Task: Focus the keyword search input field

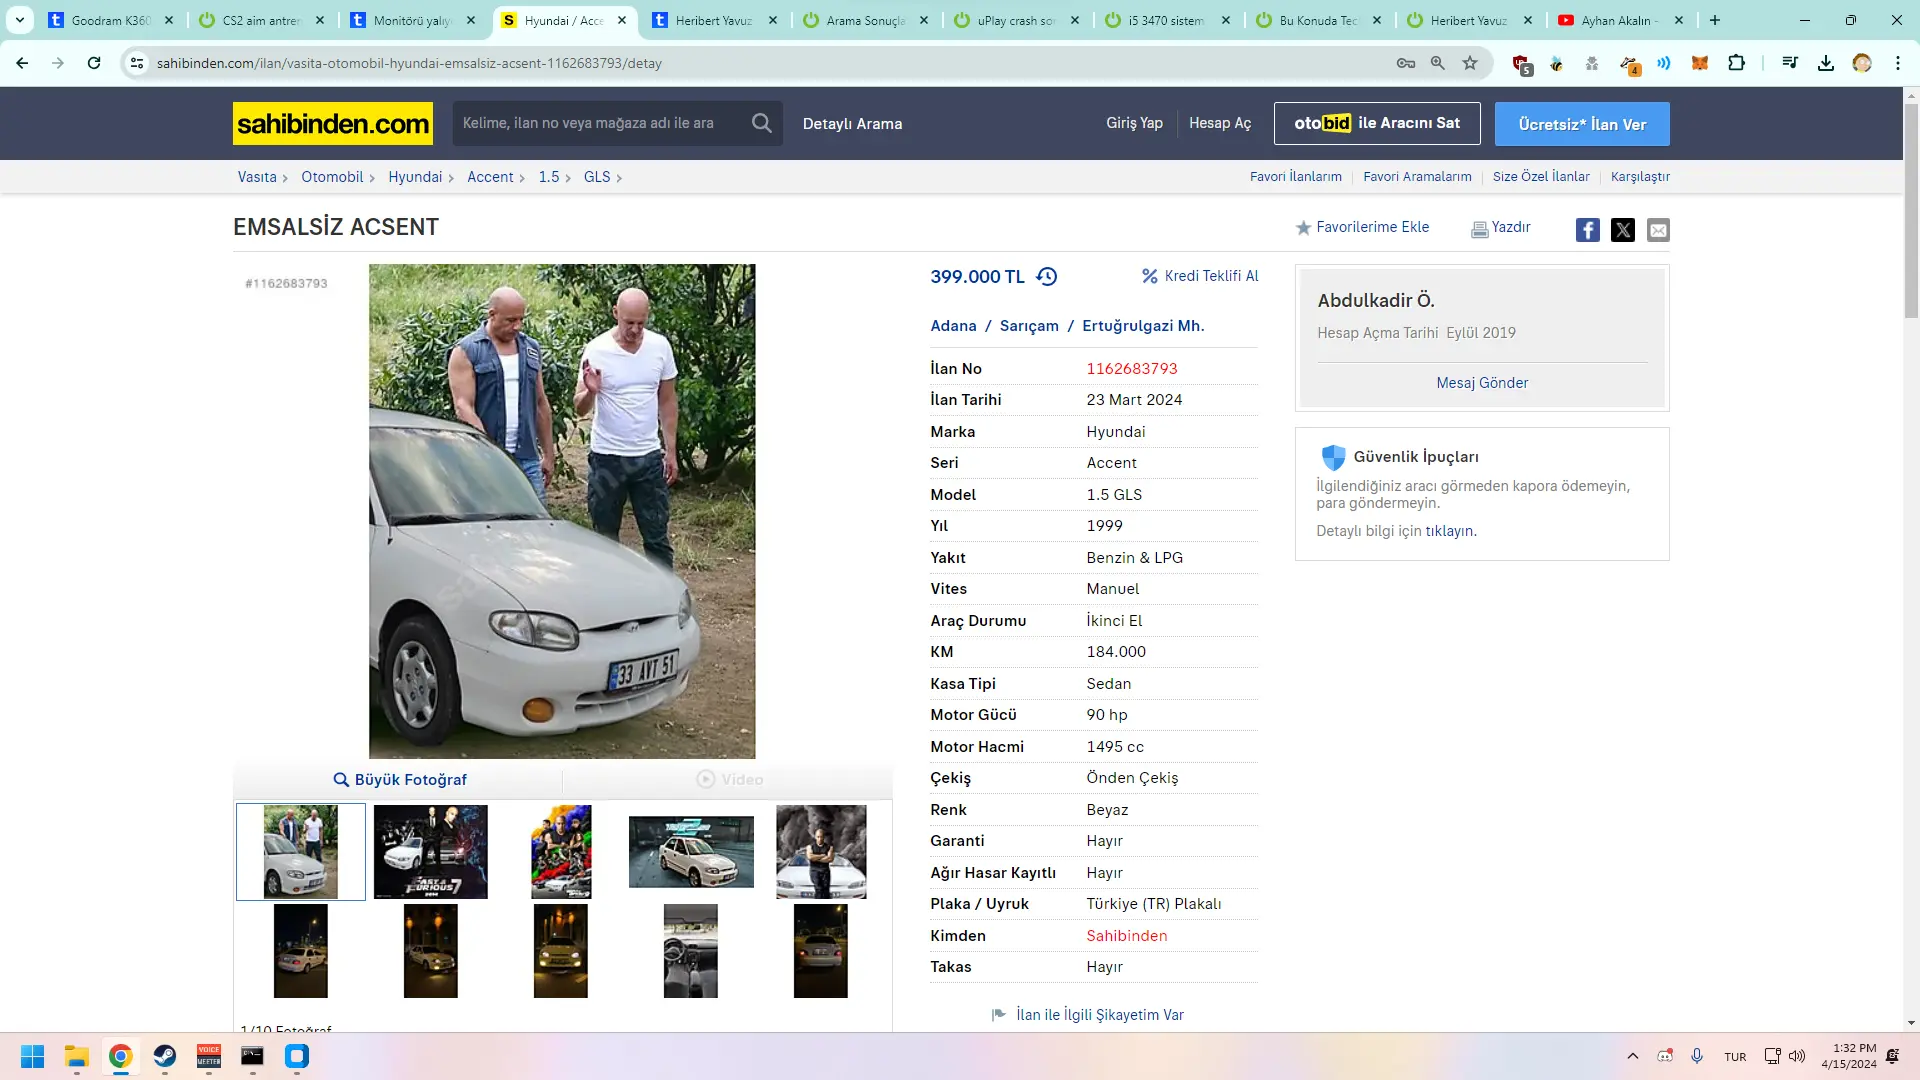Action: [600, 123]
